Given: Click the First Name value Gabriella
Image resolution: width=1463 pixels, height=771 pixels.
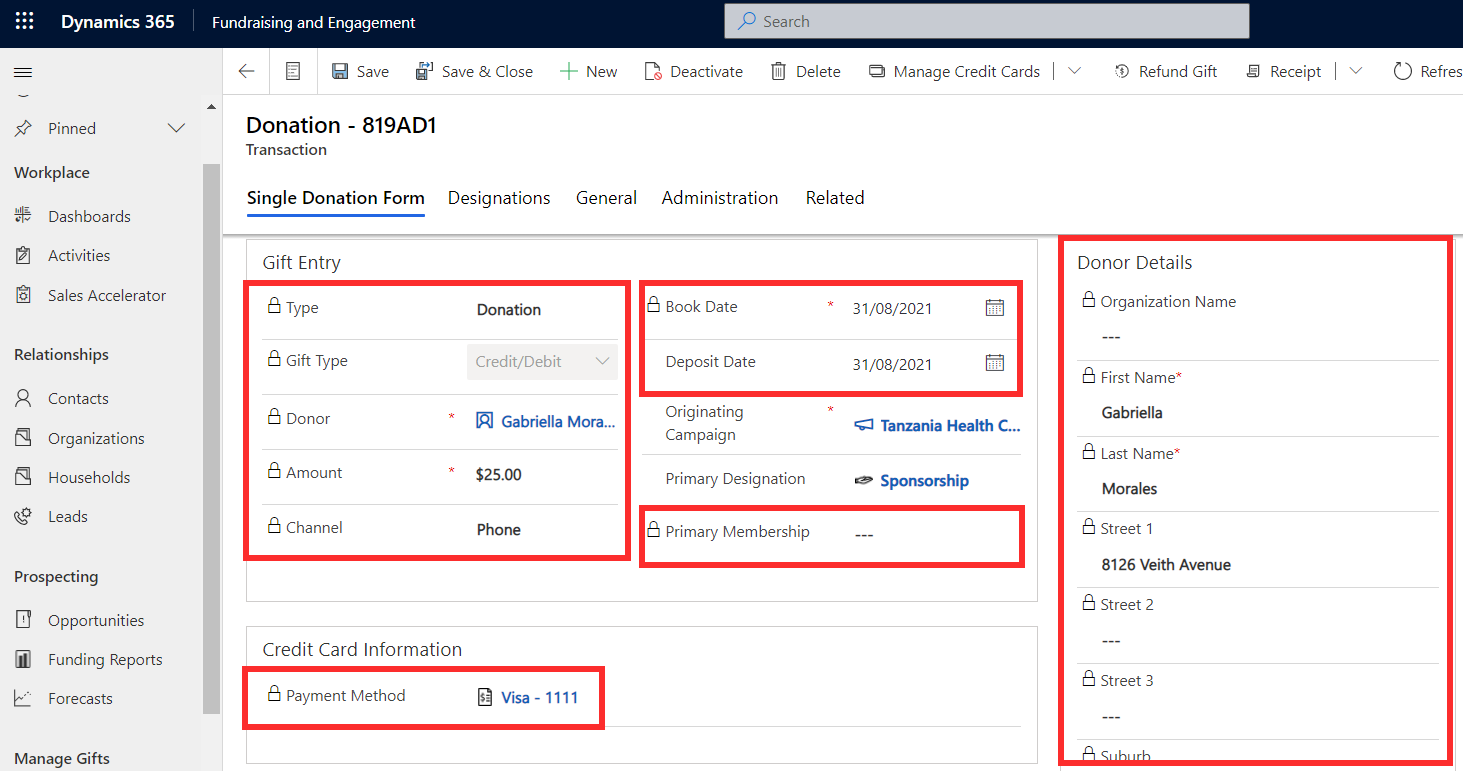Looking at the screenshot, I should [1132, 412].
